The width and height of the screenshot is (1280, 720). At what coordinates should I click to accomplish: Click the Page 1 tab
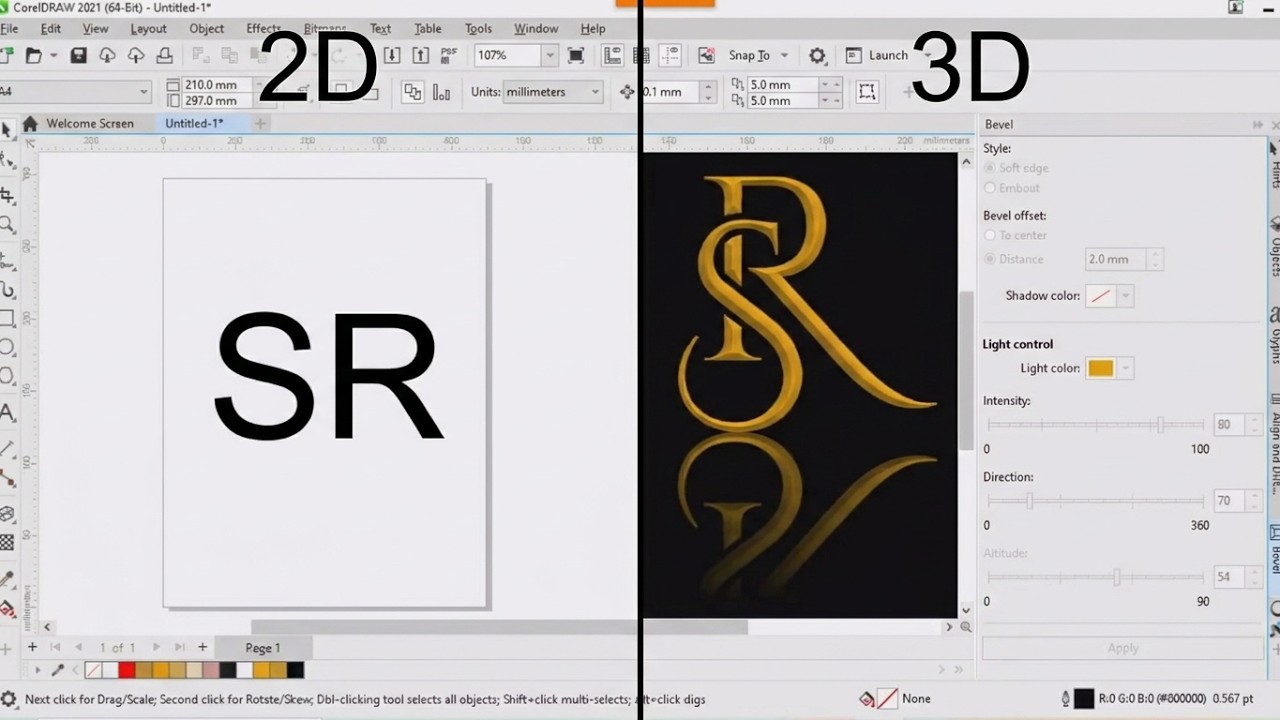[x=263, y=648]
